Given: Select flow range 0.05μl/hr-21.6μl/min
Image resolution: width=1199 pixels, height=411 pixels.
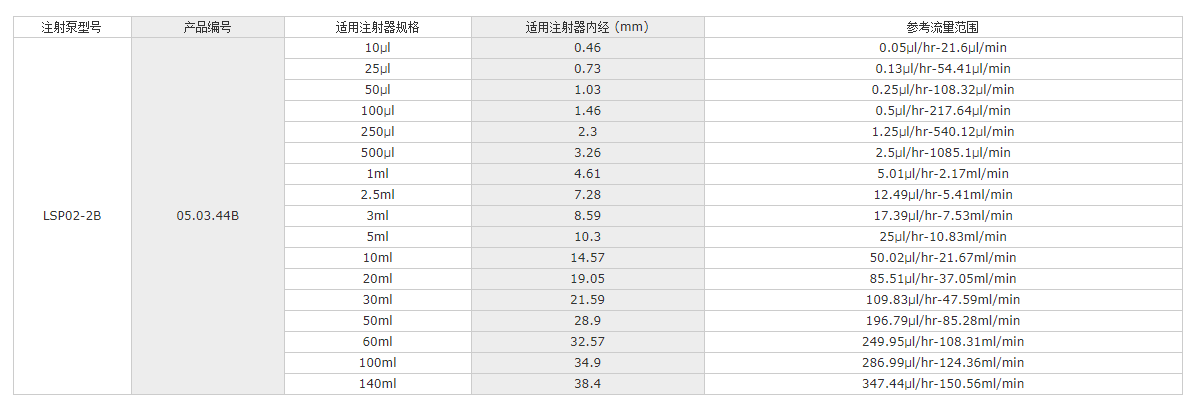Looking at the screenshot, I should point(945,48).
